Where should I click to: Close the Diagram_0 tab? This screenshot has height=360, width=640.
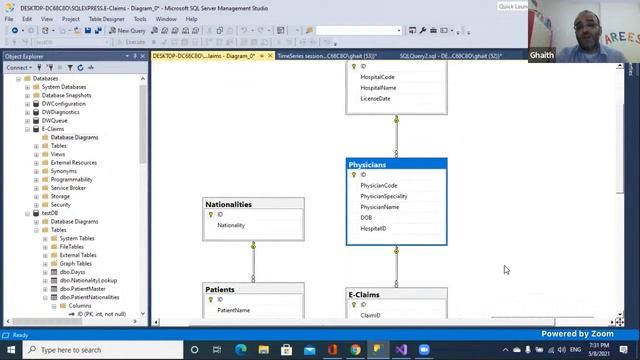(270, 56)
